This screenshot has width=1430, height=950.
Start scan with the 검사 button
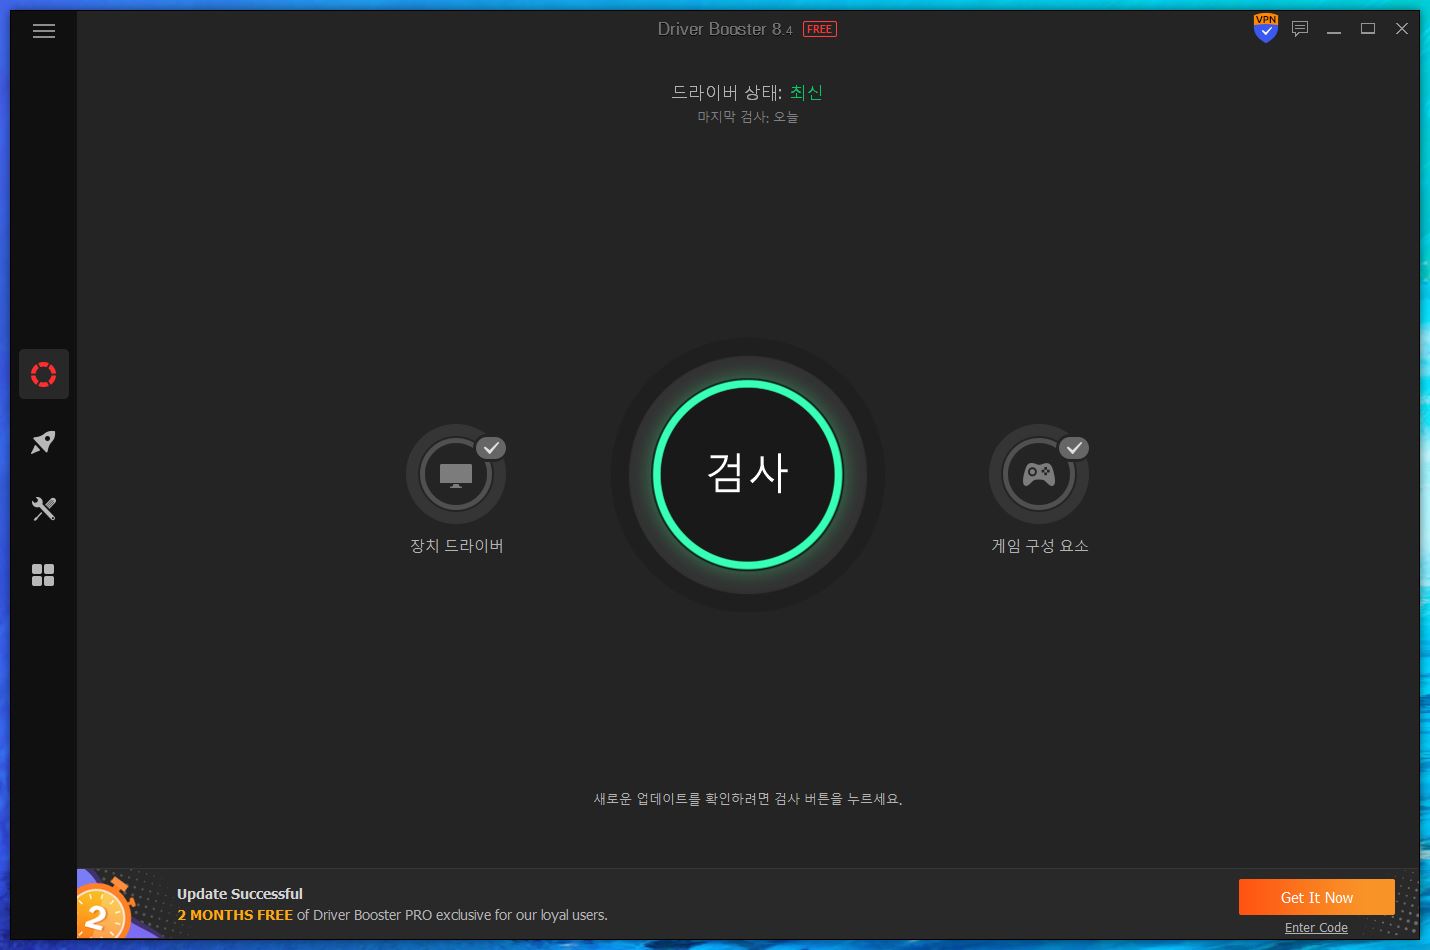(748, 475)
